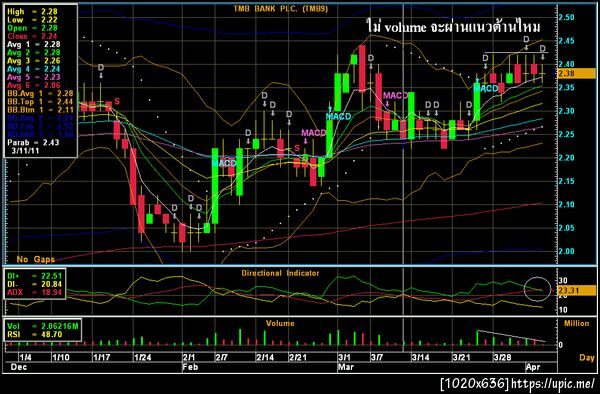Click the 30 level on Directional Indicator axis
600x394 pixels.
click(563, 281)
